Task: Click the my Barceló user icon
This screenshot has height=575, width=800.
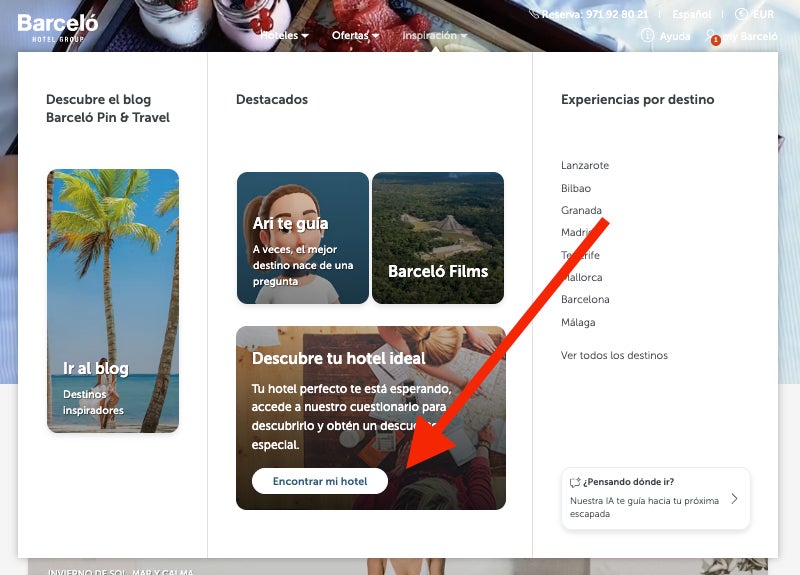Action: (712, 36)
